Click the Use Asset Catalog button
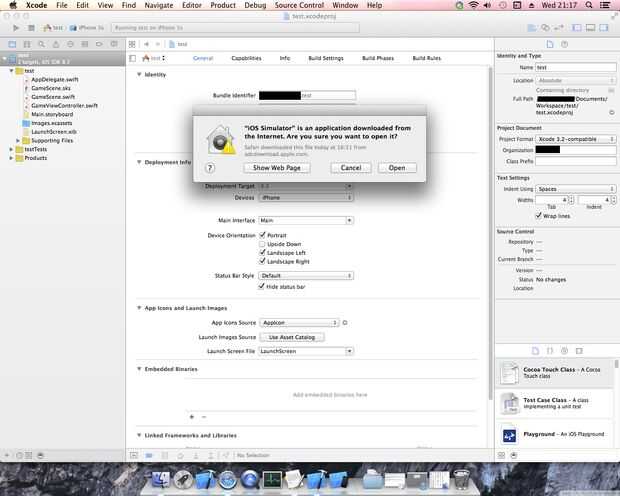 [292, 337]
